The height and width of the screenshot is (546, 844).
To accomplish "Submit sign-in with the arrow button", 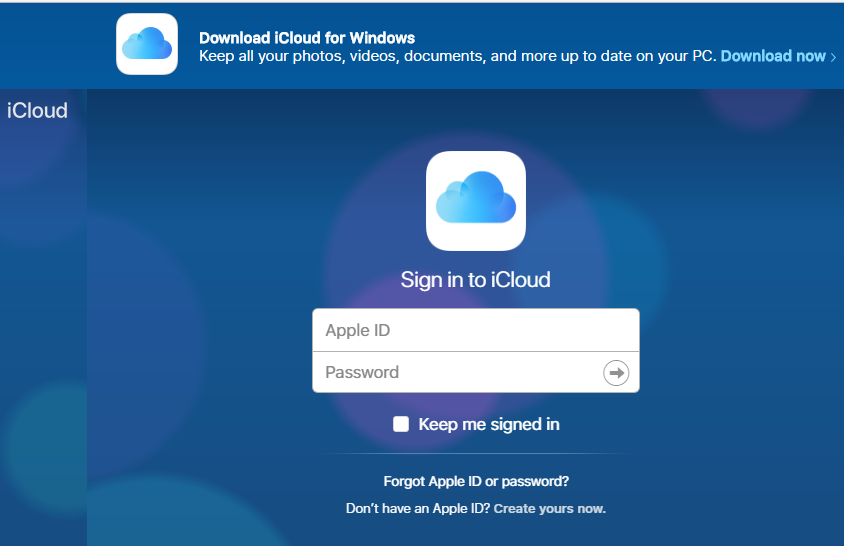I will click(x=616, y=373).
